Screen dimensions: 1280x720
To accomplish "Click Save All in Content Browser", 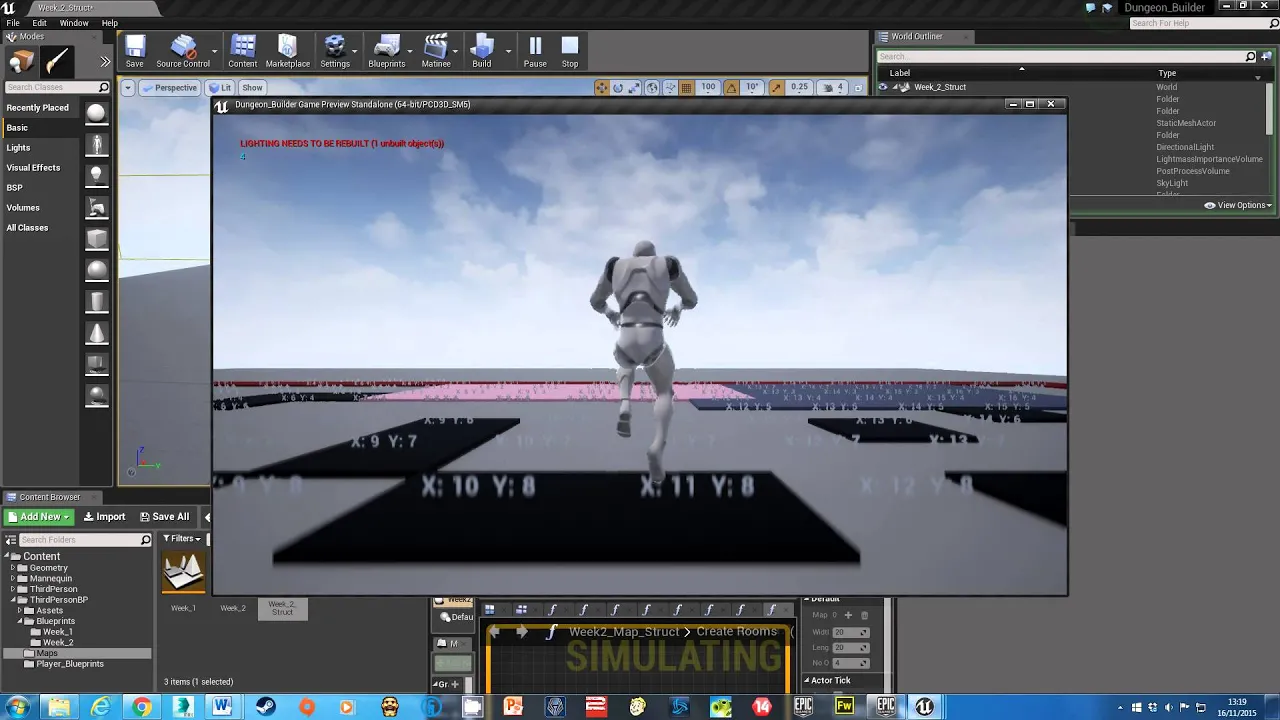I will [165, 517].
